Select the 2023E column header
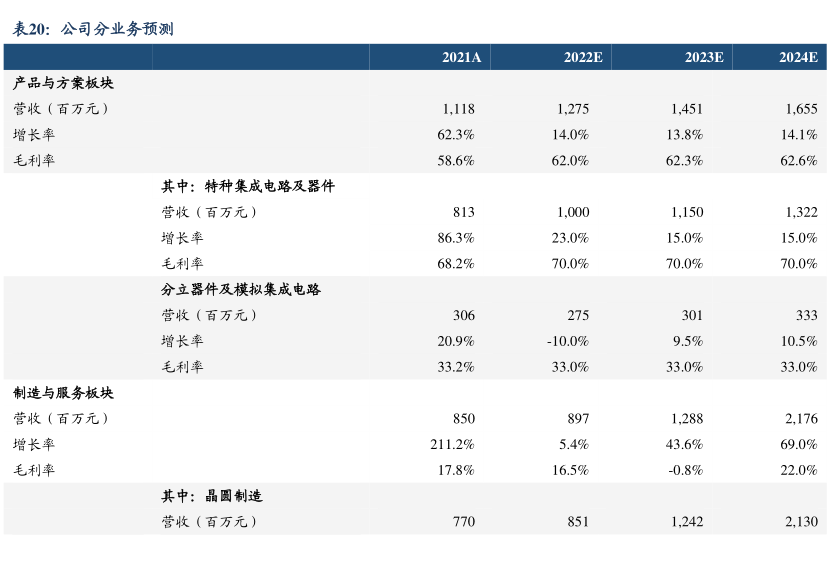The width and height of the screenshot is (830, 562). click(x=704, y=57)
